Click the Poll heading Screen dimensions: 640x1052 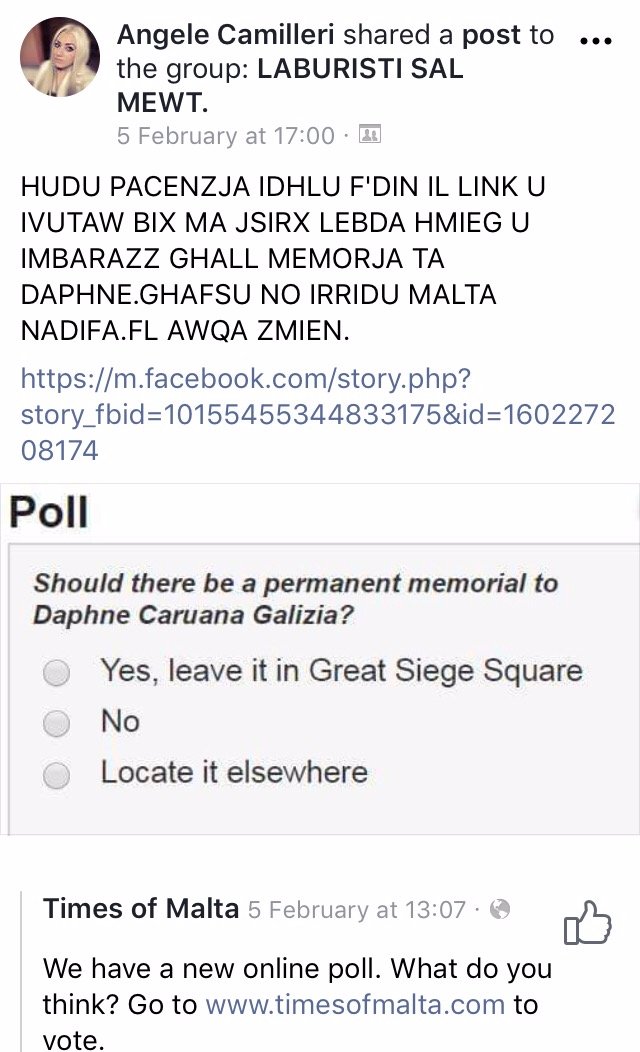[46, 511]
